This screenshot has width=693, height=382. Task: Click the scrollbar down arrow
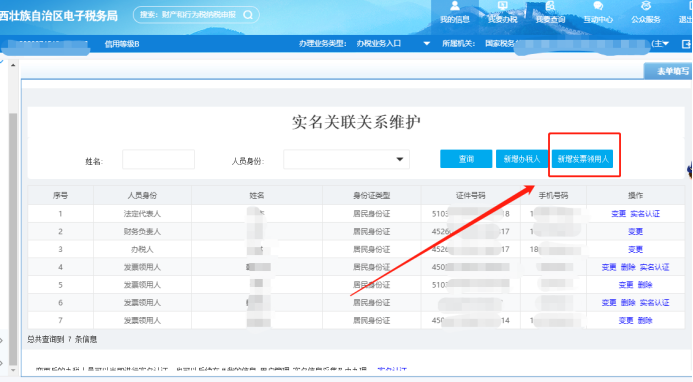(x=13, y=370)
